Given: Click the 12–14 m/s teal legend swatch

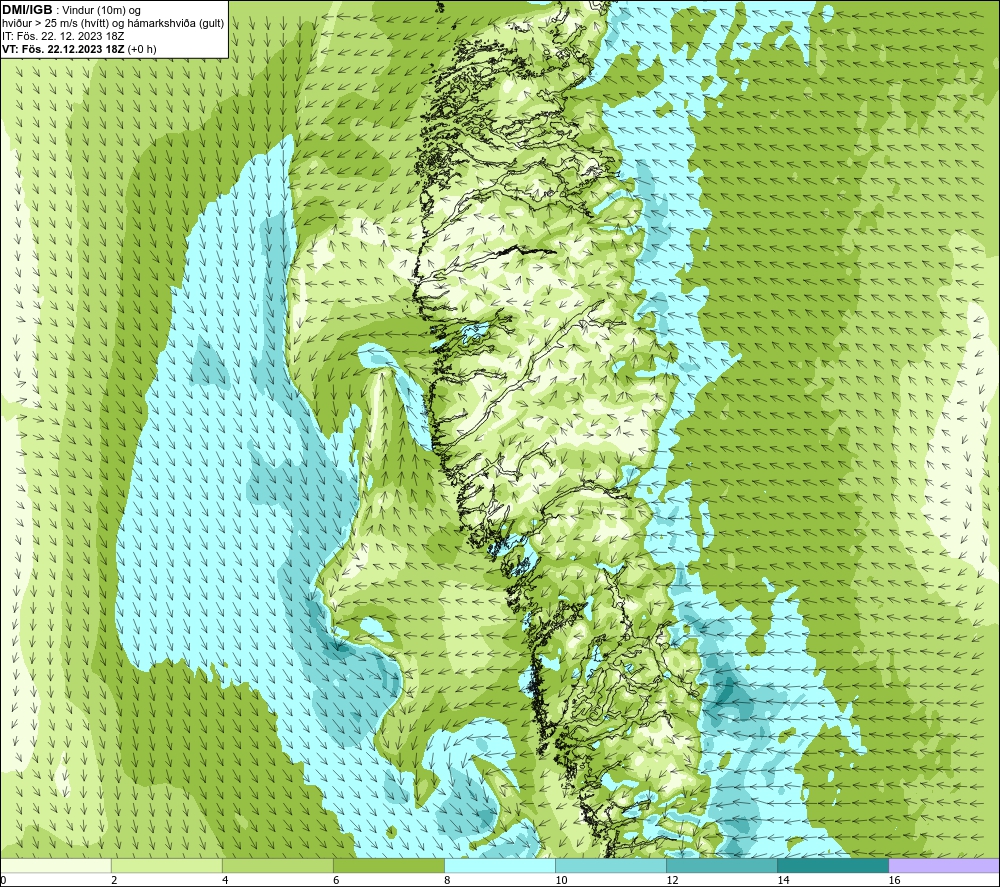Looking at the screenshot, I should coord(721,866).
